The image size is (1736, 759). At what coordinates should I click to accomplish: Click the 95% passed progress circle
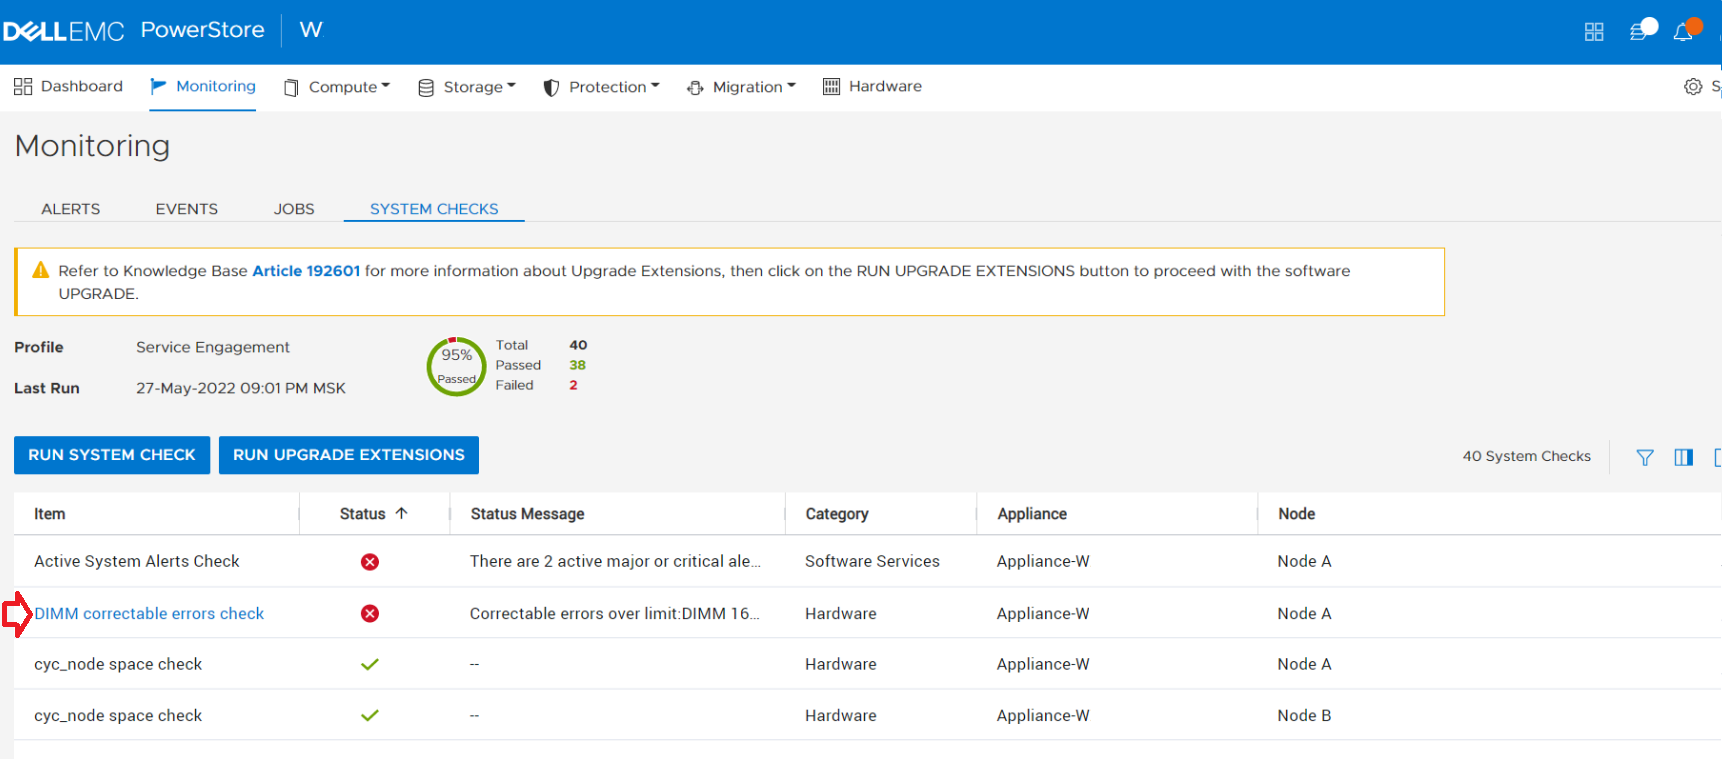[456, 366]
